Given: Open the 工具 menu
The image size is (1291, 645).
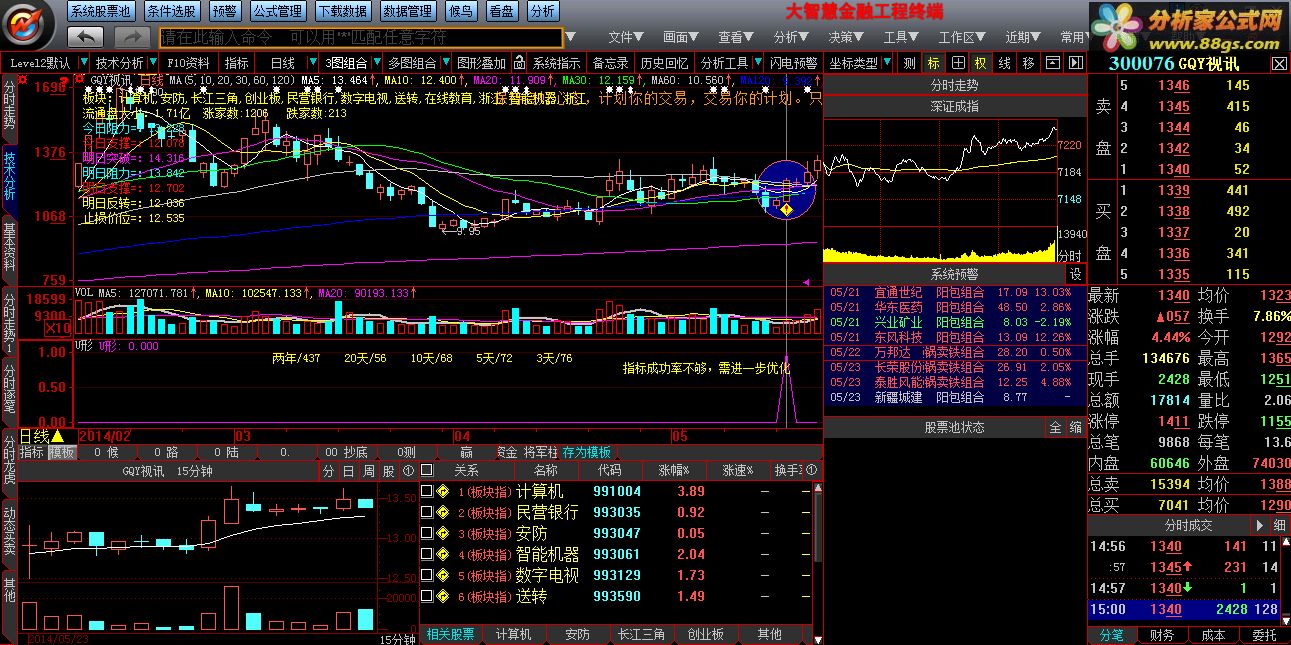Looking at the screenshot, I should pos(901,37).
